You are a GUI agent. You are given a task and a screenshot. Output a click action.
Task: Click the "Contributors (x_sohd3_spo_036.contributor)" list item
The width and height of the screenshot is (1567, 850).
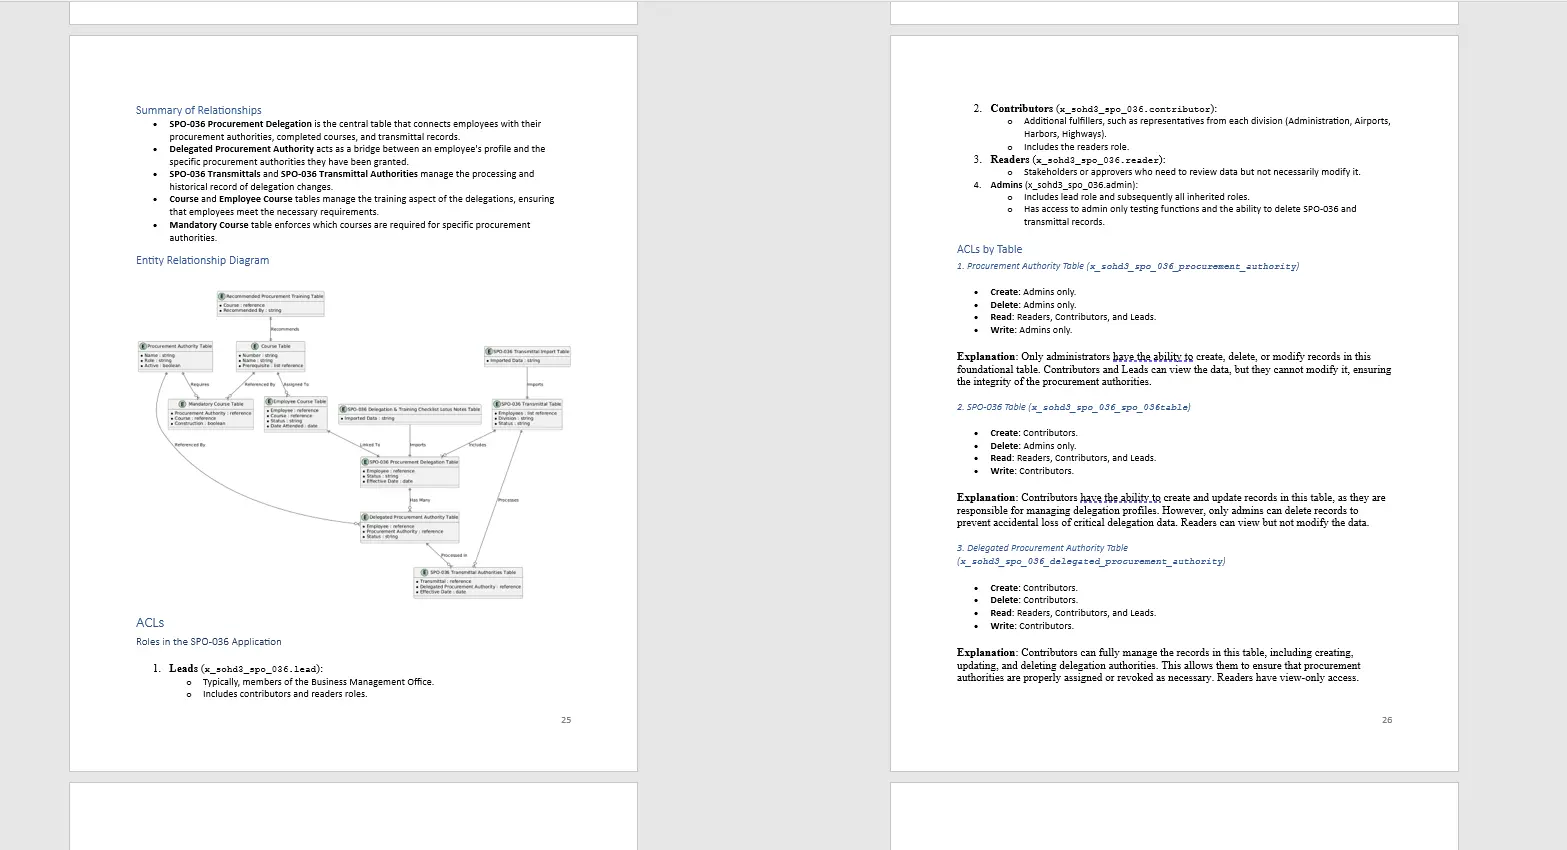click(x=1104, y=108)
